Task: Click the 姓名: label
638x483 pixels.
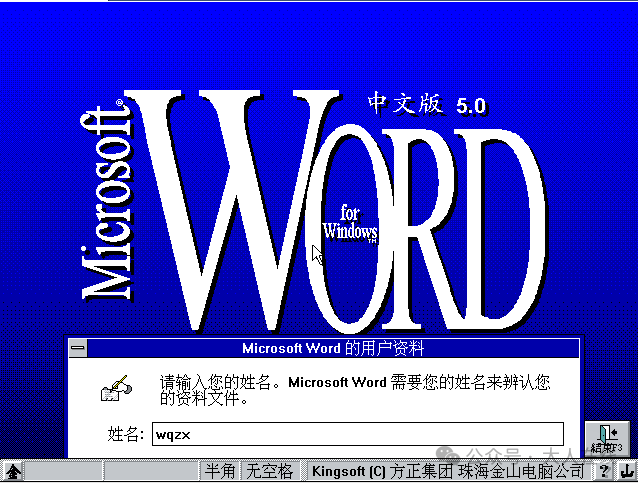Action: coord(126,434)
